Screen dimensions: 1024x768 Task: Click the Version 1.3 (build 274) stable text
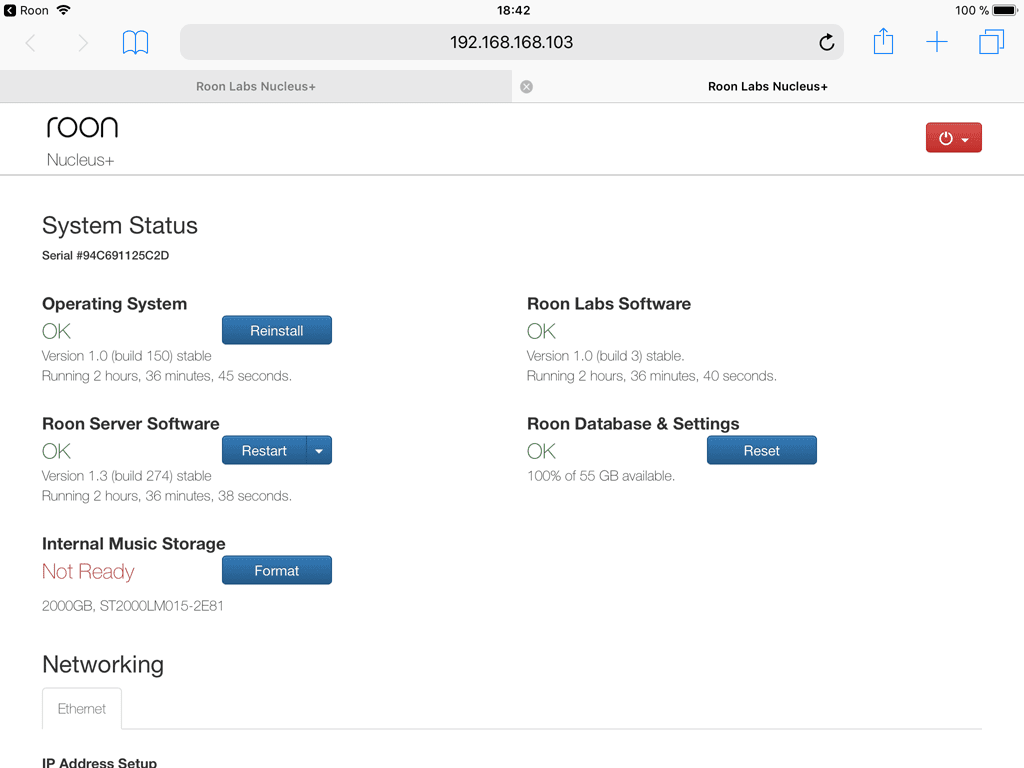[127, 476]
